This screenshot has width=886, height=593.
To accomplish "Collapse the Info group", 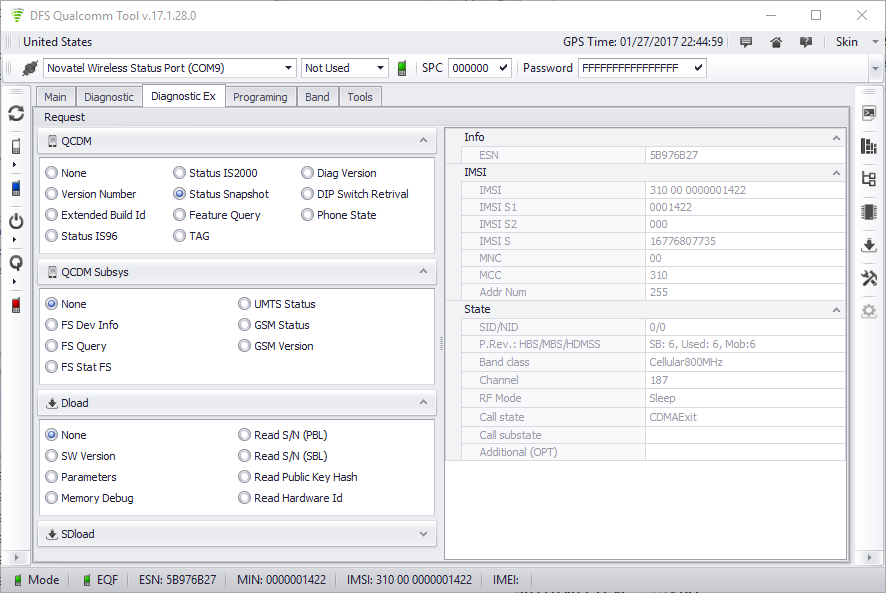I will pos(836,138).
